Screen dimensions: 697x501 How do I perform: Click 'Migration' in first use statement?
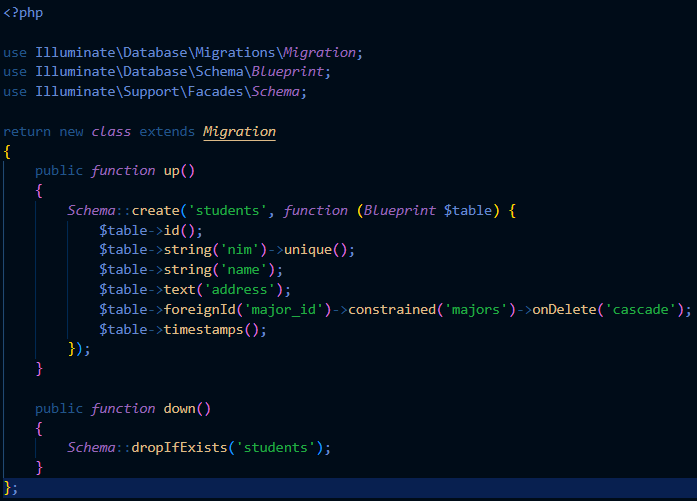pos(320,52)
